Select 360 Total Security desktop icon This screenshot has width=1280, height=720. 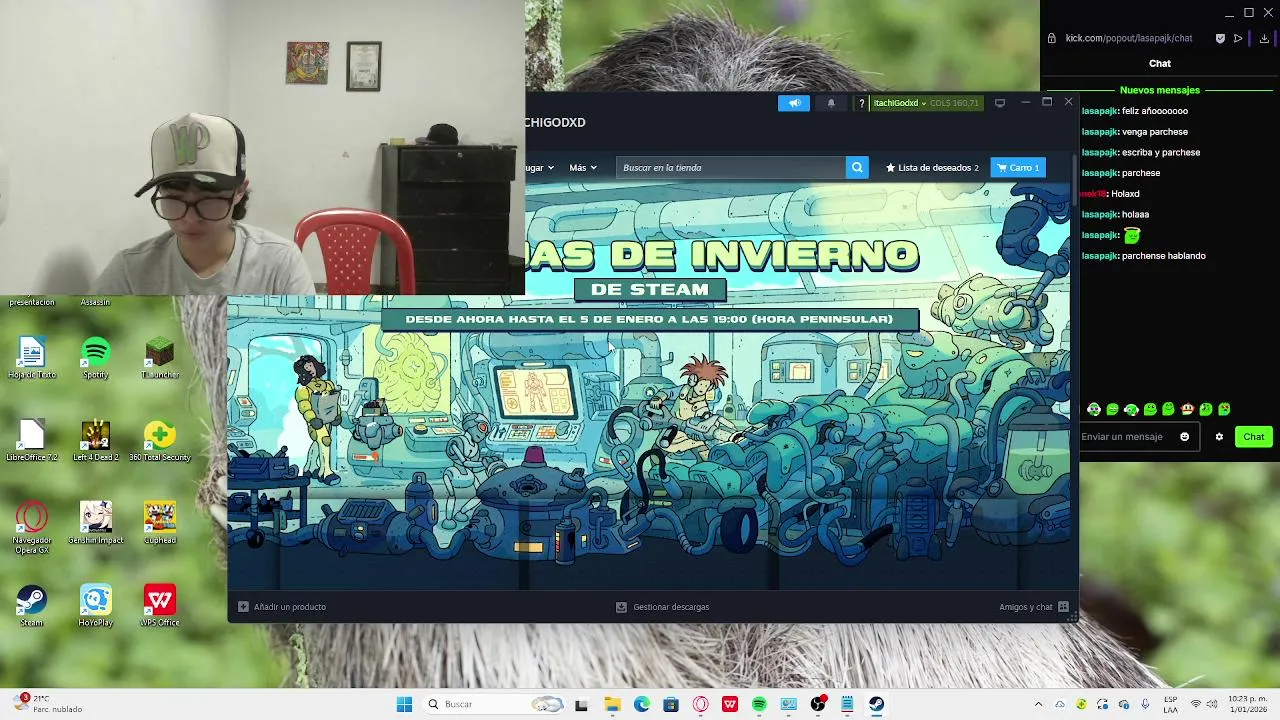160,441
